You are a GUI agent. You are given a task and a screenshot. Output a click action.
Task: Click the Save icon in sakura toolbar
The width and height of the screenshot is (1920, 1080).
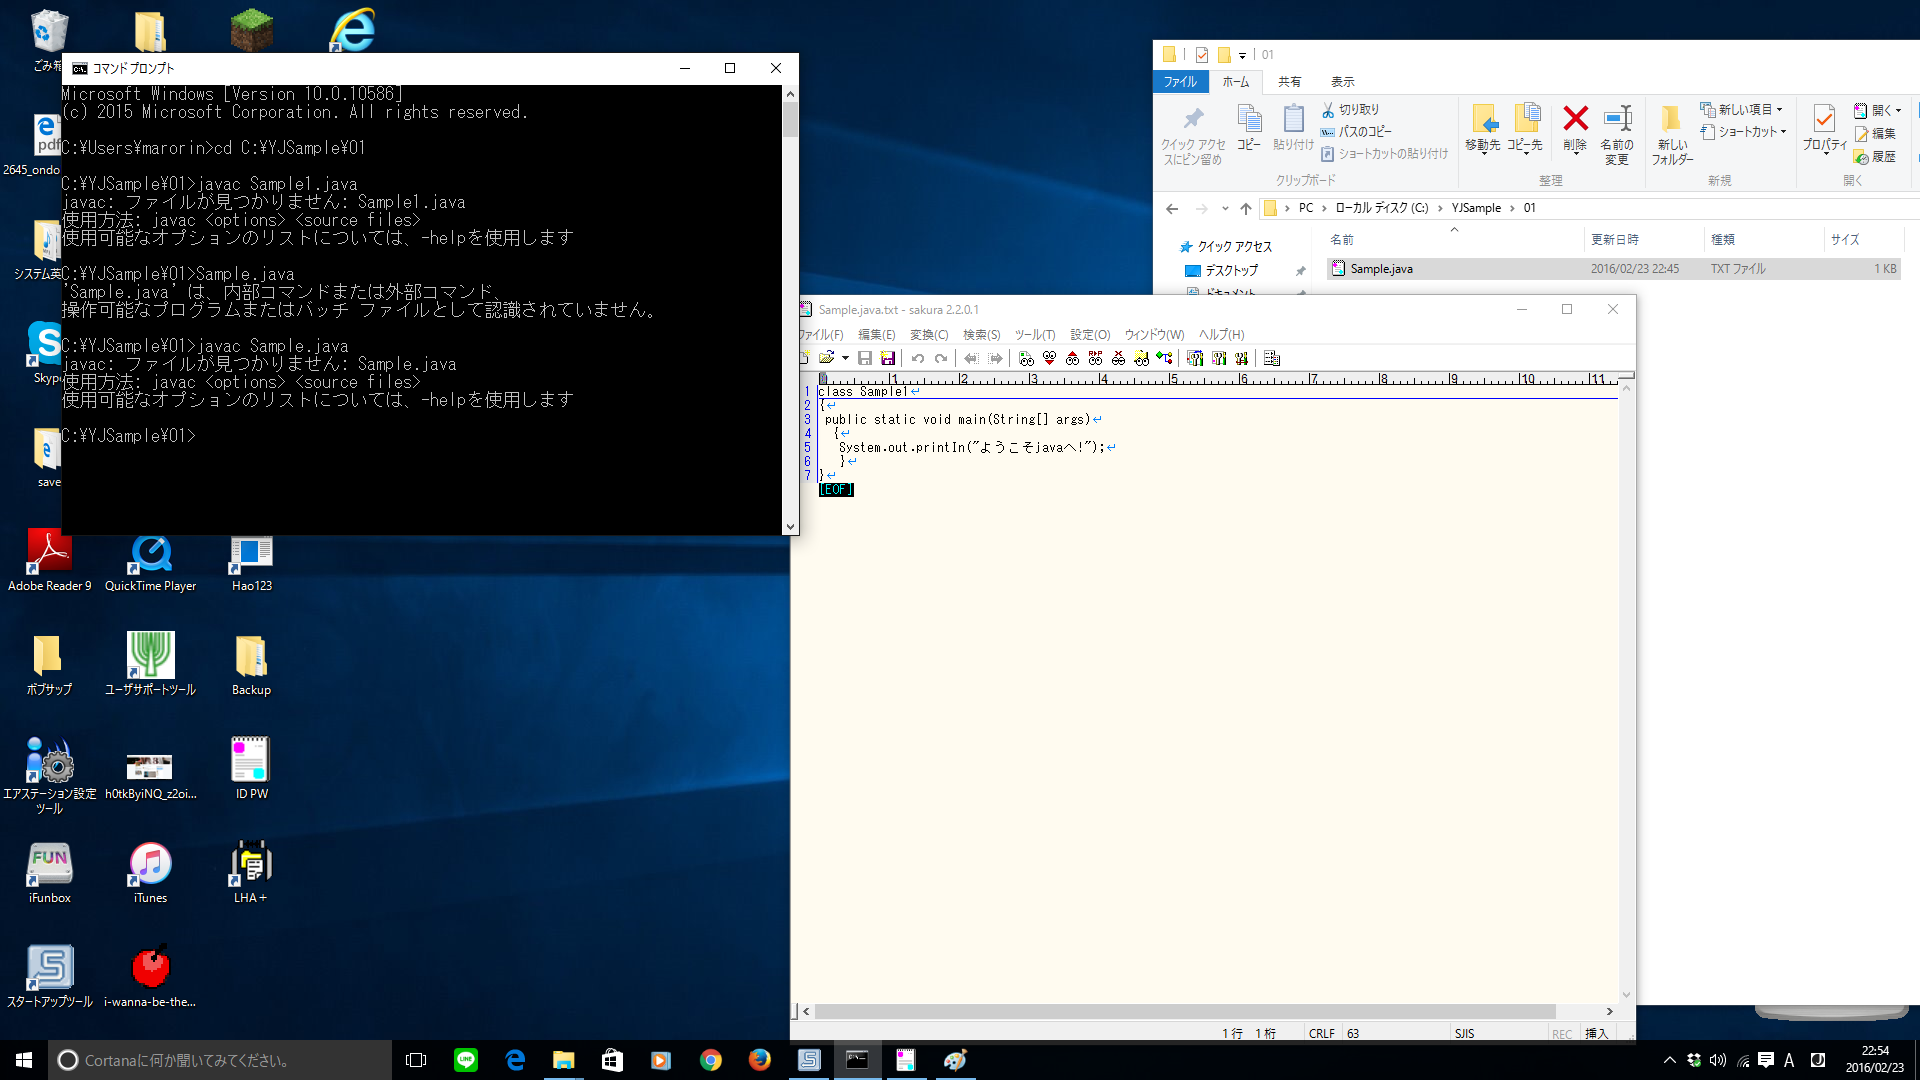[865, 358]
